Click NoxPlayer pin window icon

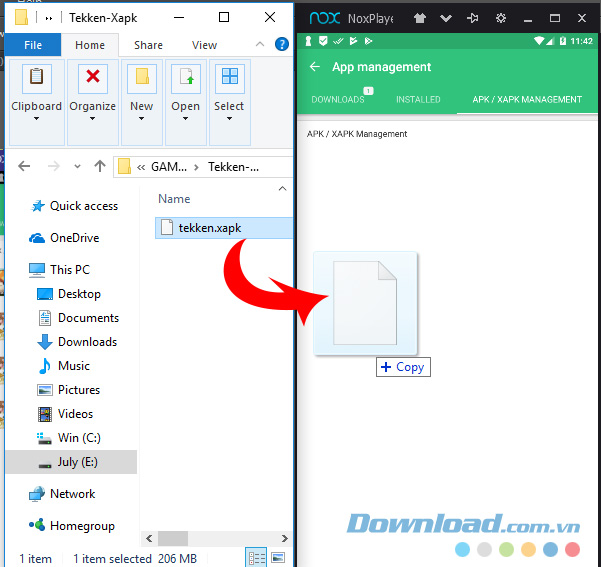click(x=472, y=18)
